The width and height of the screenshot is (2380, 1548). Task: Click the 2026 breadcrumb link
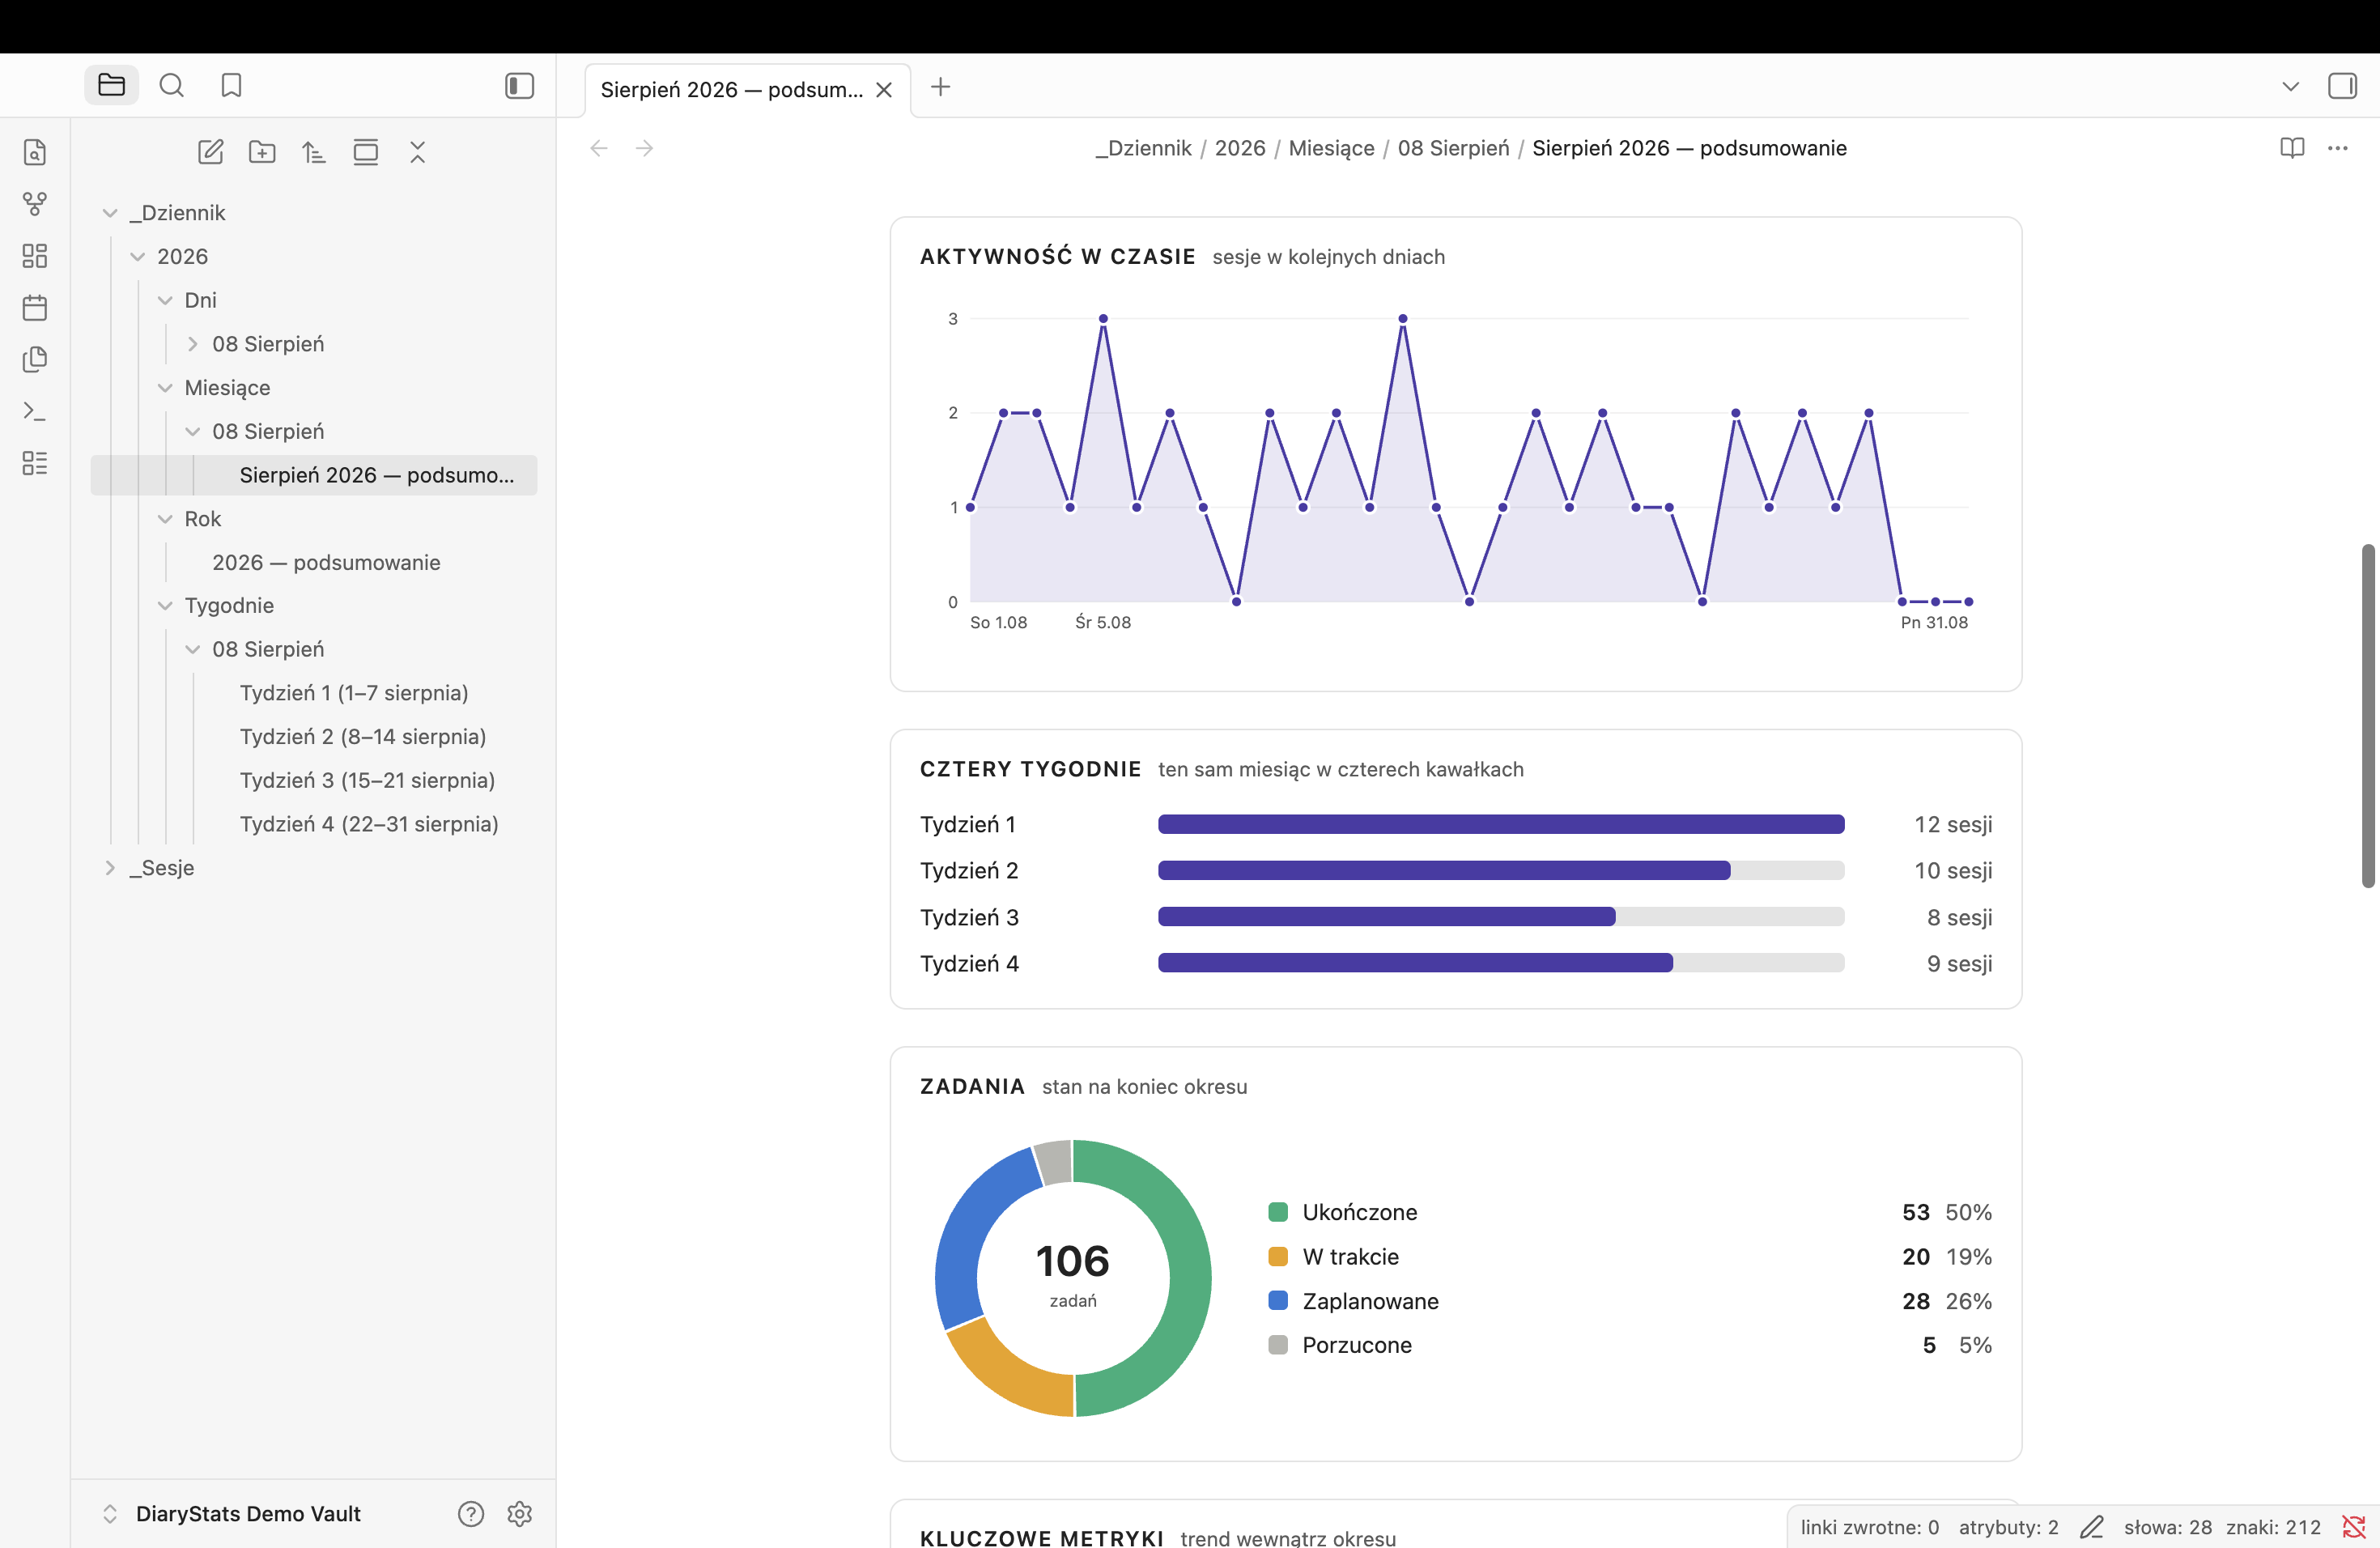pyautogui.click(x=1240, y=148)
